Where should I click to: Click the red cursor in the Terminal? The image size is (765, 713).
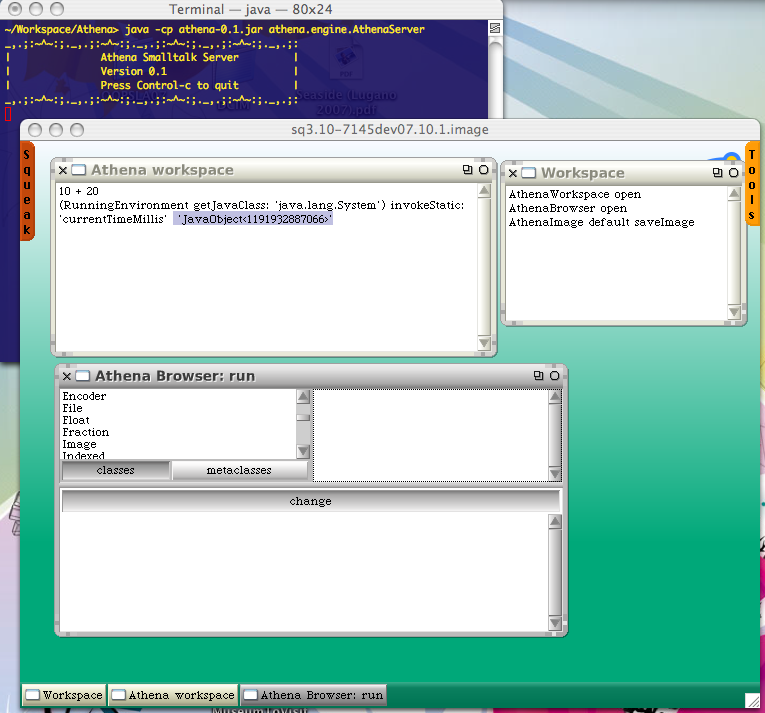8,114
